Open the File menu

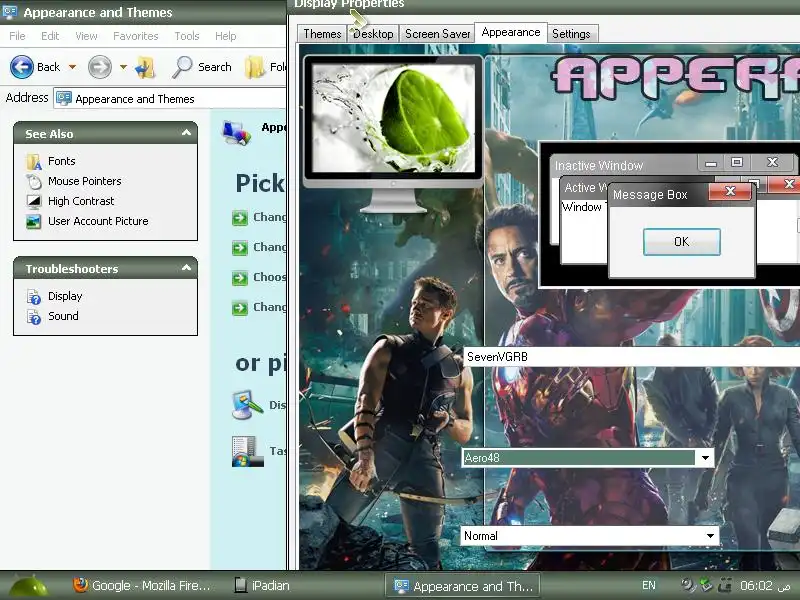pyautogui.click(x=17, y=36)
